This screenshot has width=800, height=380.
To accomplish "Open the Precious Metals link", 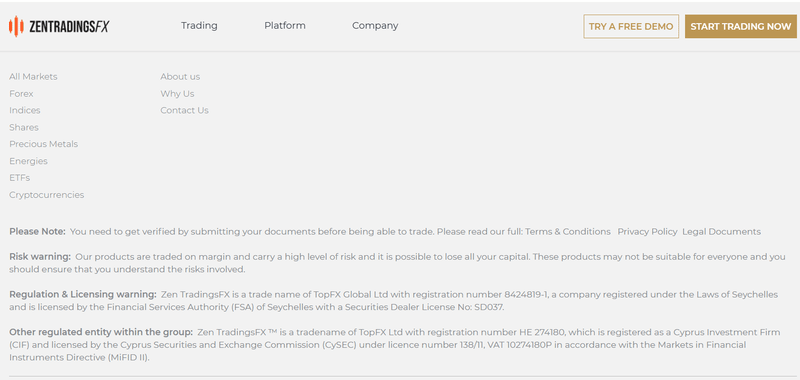I will point(43,144).
